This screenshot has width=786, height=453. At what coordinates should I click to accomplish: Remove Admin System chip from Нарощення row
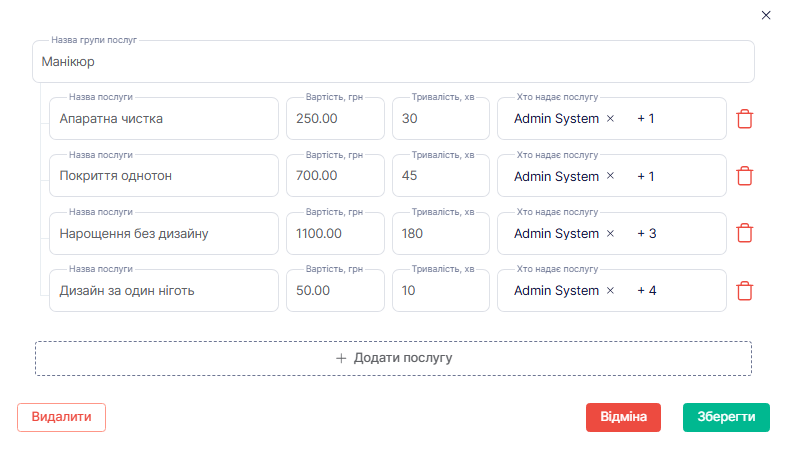coord(610,233)
